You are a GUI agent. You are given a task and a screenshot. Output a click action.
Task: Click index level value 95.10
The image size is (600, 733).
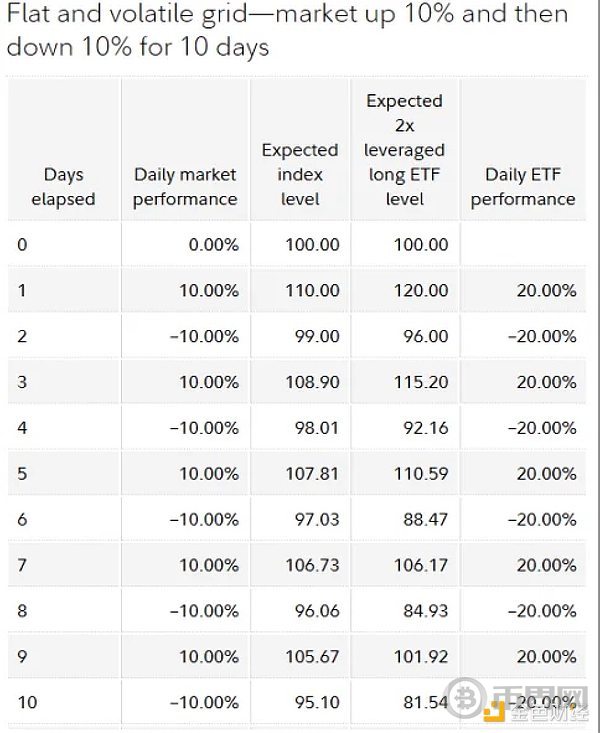tap(317, 702)
